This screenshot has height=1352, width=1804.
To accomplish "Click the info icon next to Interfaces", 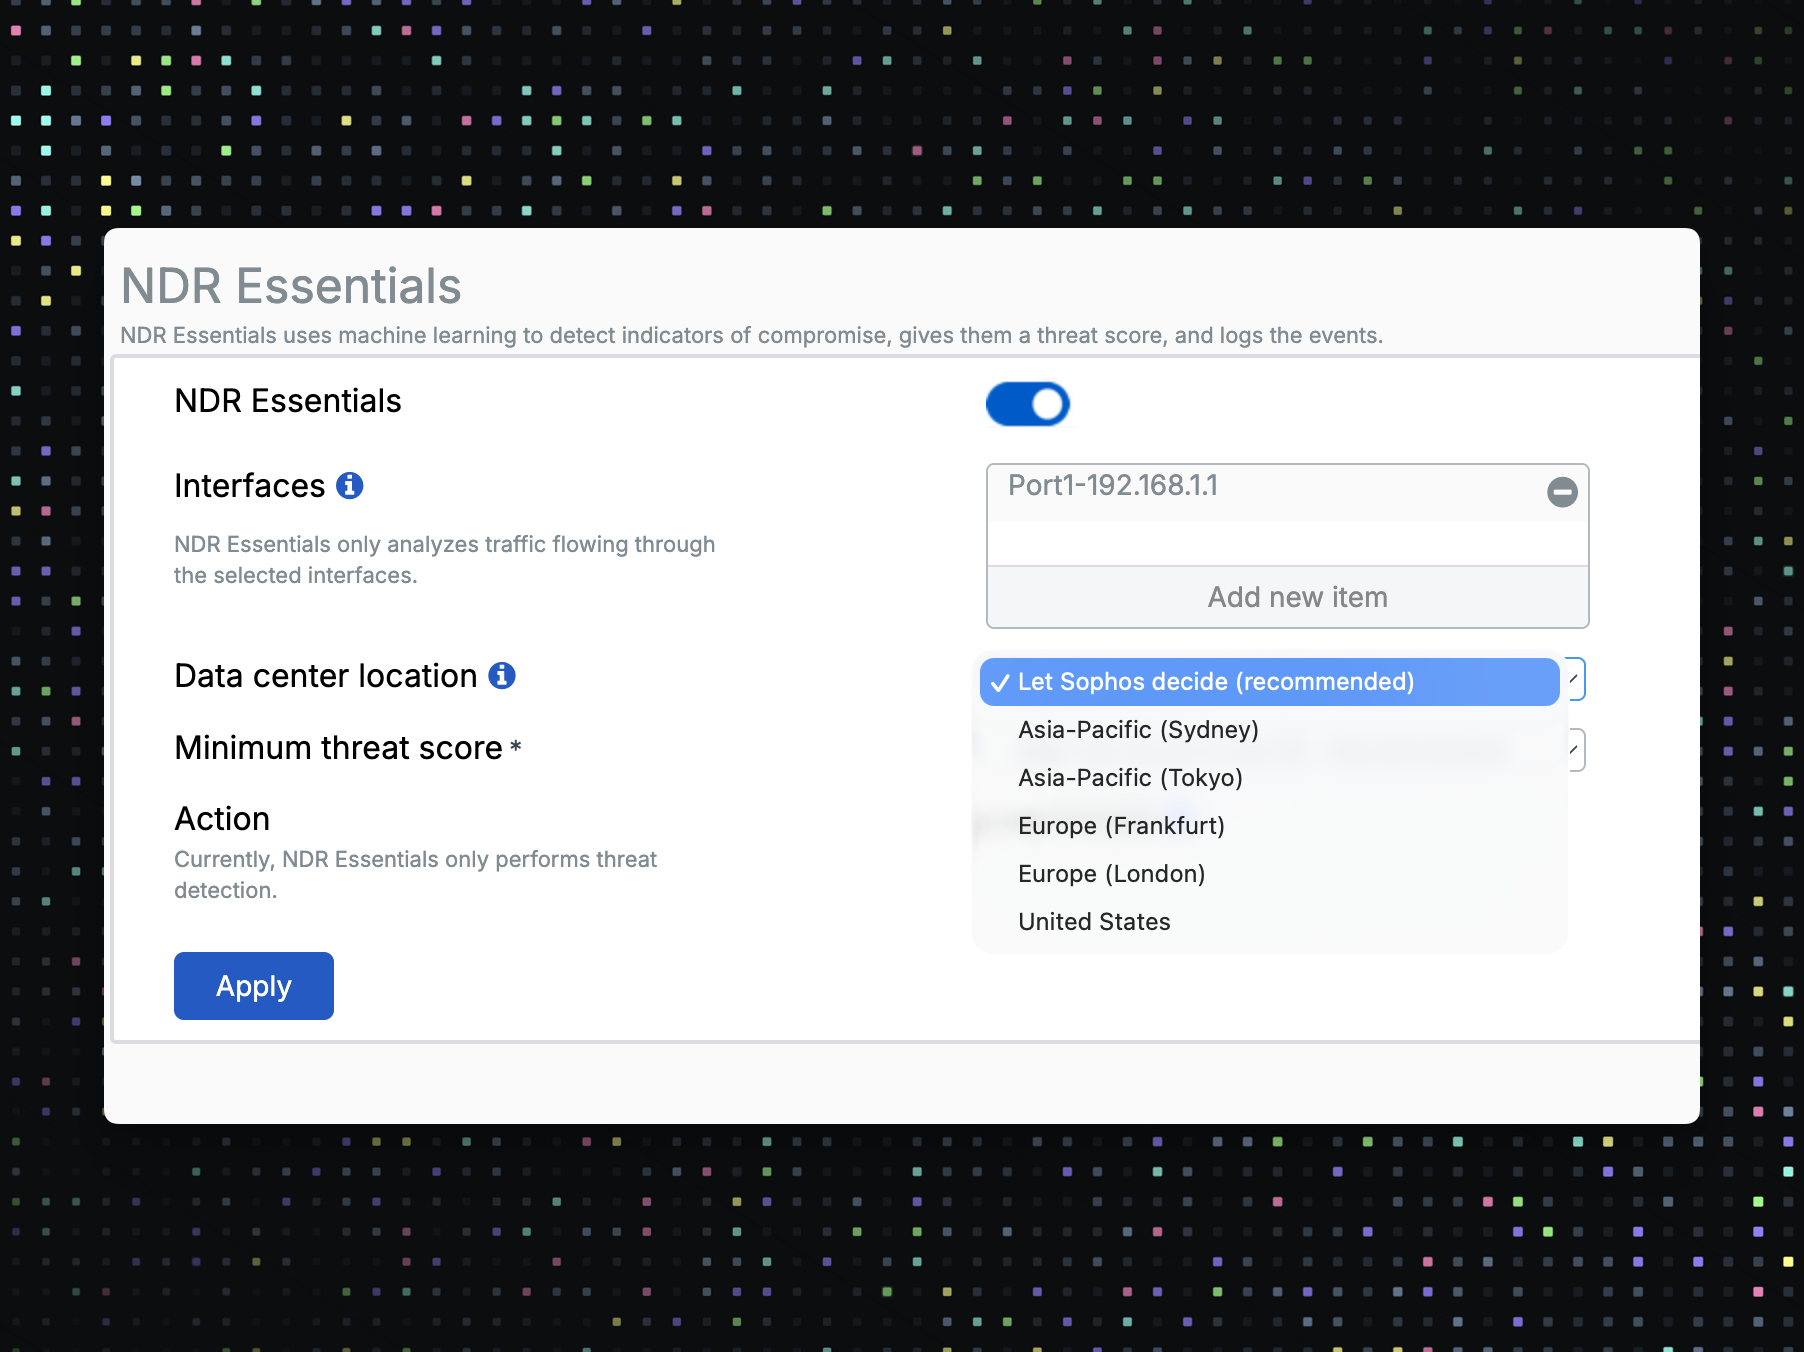I will point(349,486).
